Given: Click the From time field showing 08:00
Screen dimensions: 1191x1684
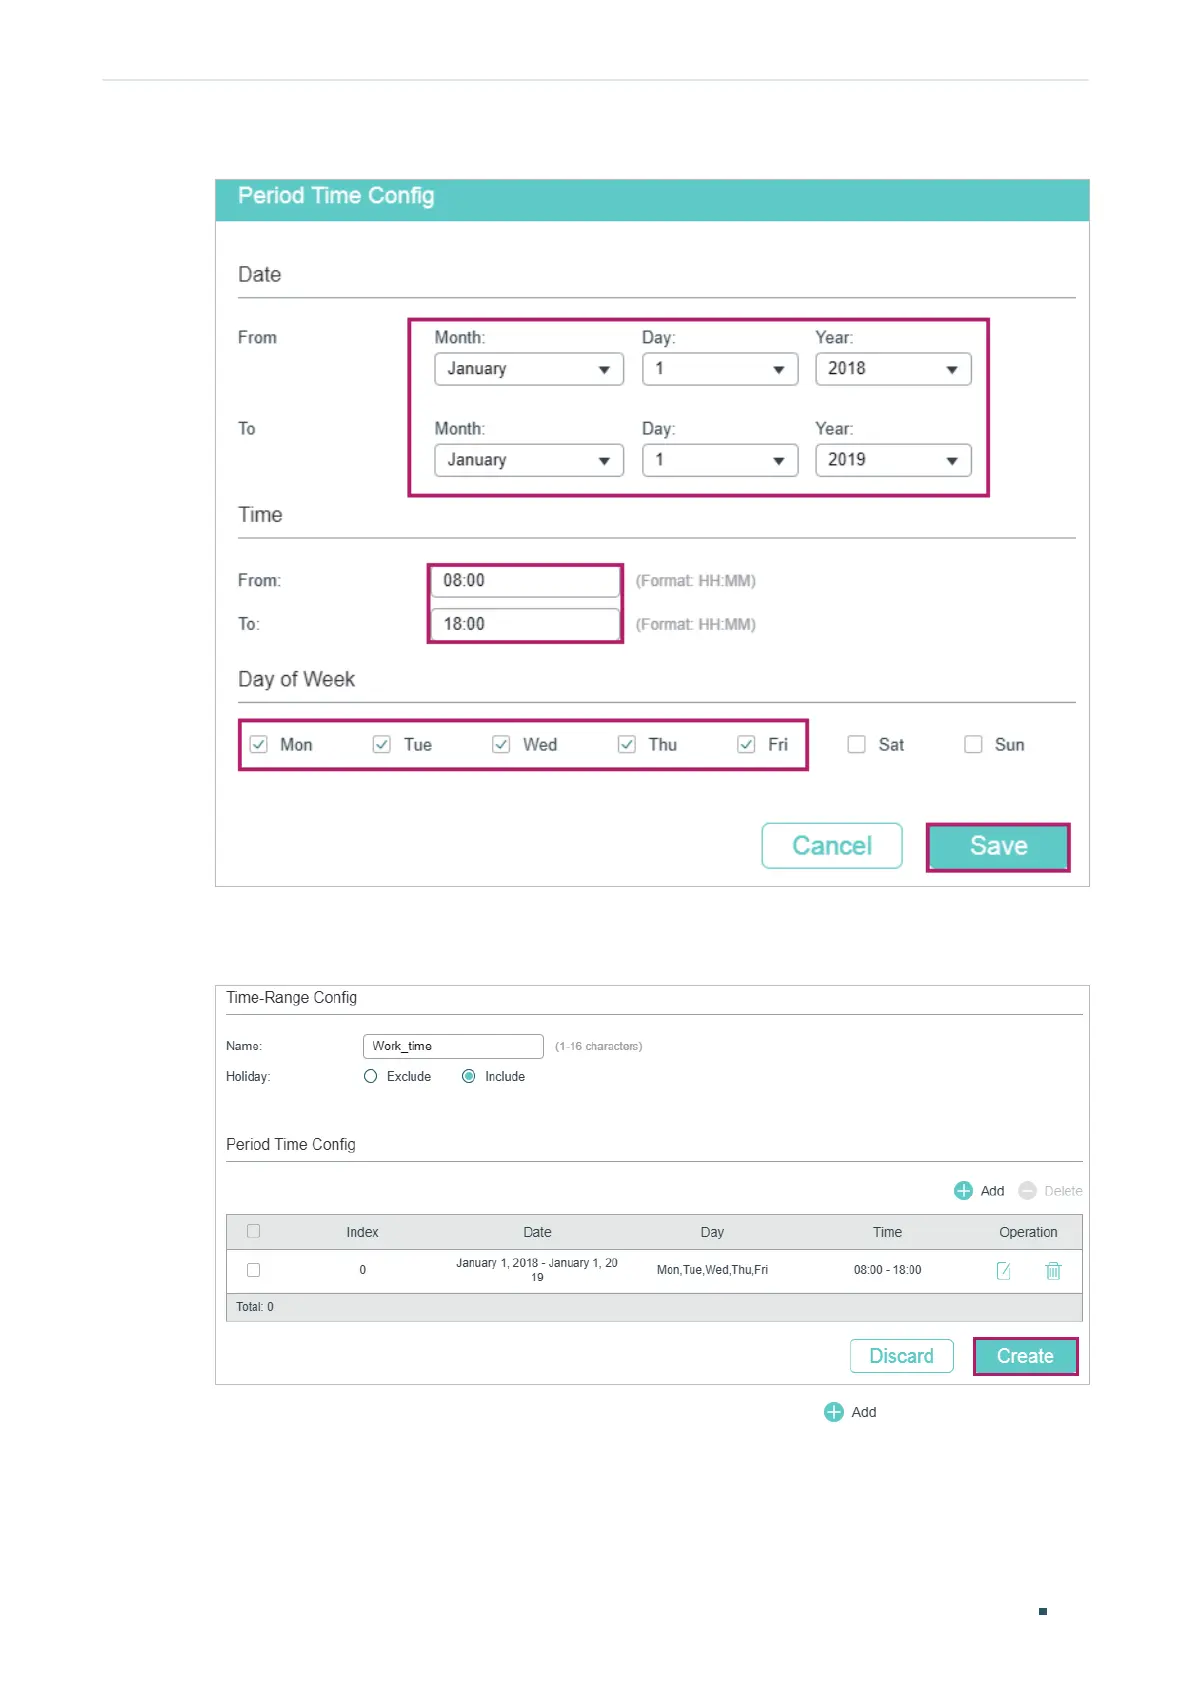Looking at the screenshot, I should (525, 581).
